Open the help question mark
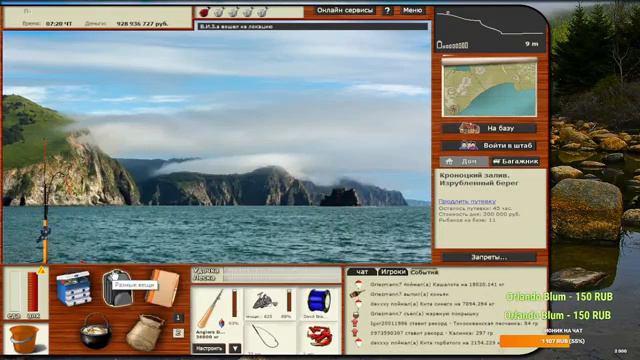640x360 pixels. (x=387, y=11)
